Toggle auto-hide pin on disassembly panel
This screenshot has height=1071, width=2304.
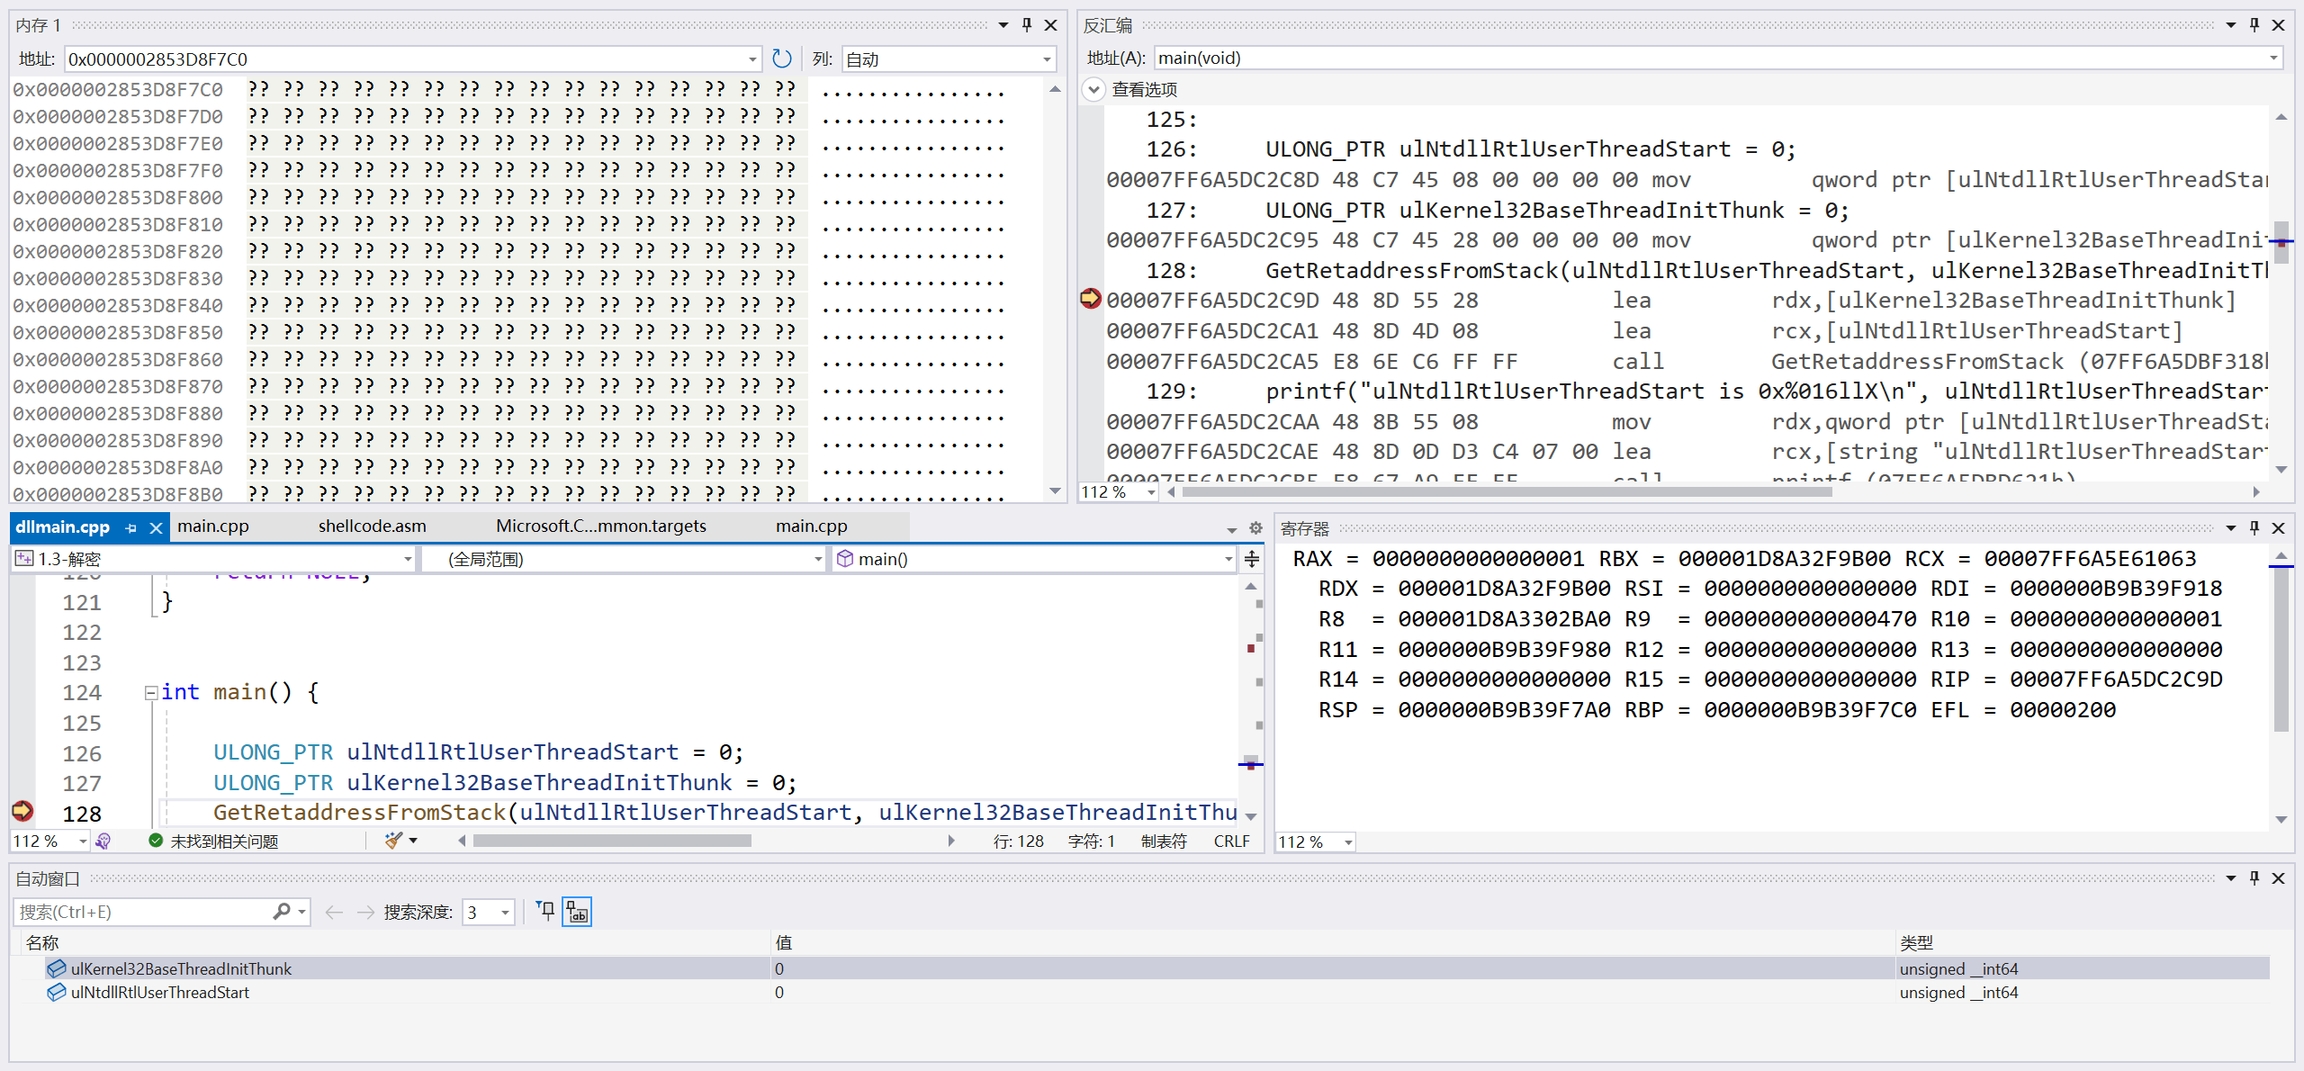(x=2254, y=25)
